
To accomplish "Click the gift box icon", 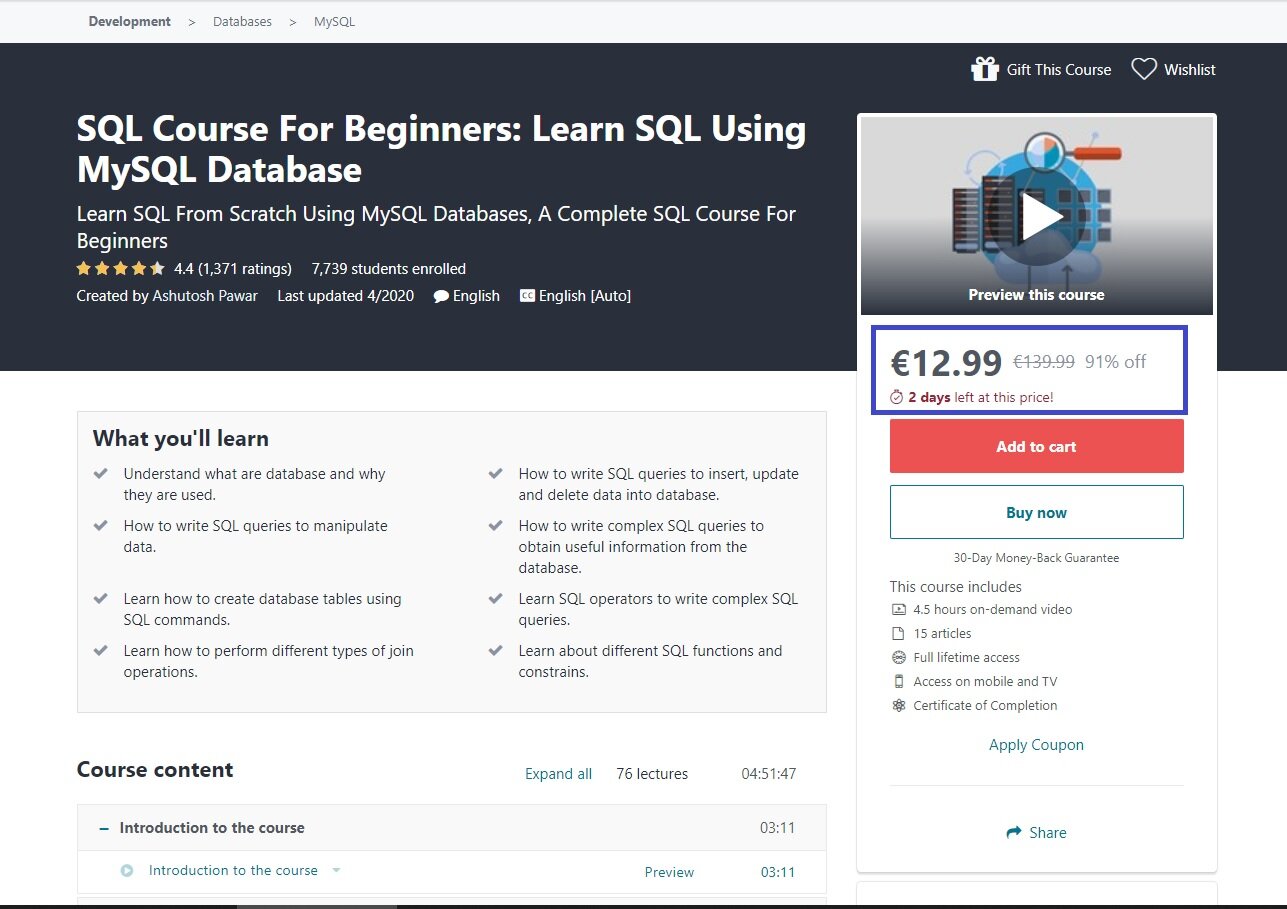I will (985, 69).
